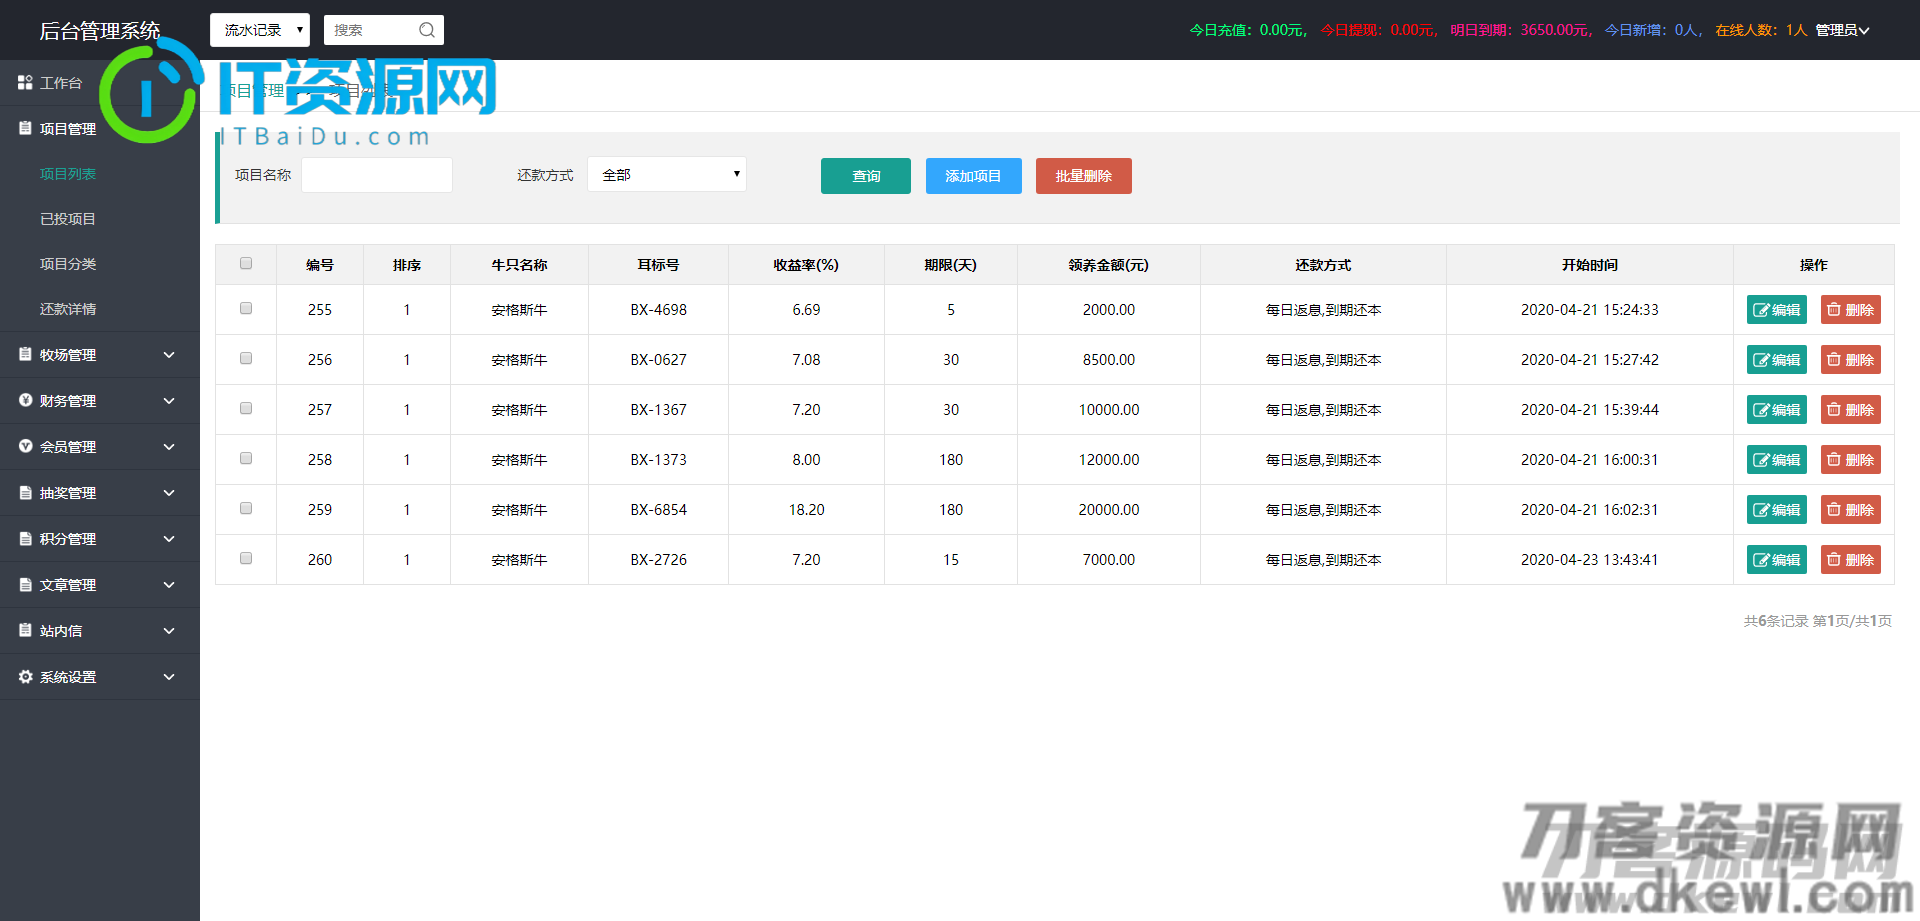Tick the checkbox for row 260
1920x921 pixels.
coord(246,558)
